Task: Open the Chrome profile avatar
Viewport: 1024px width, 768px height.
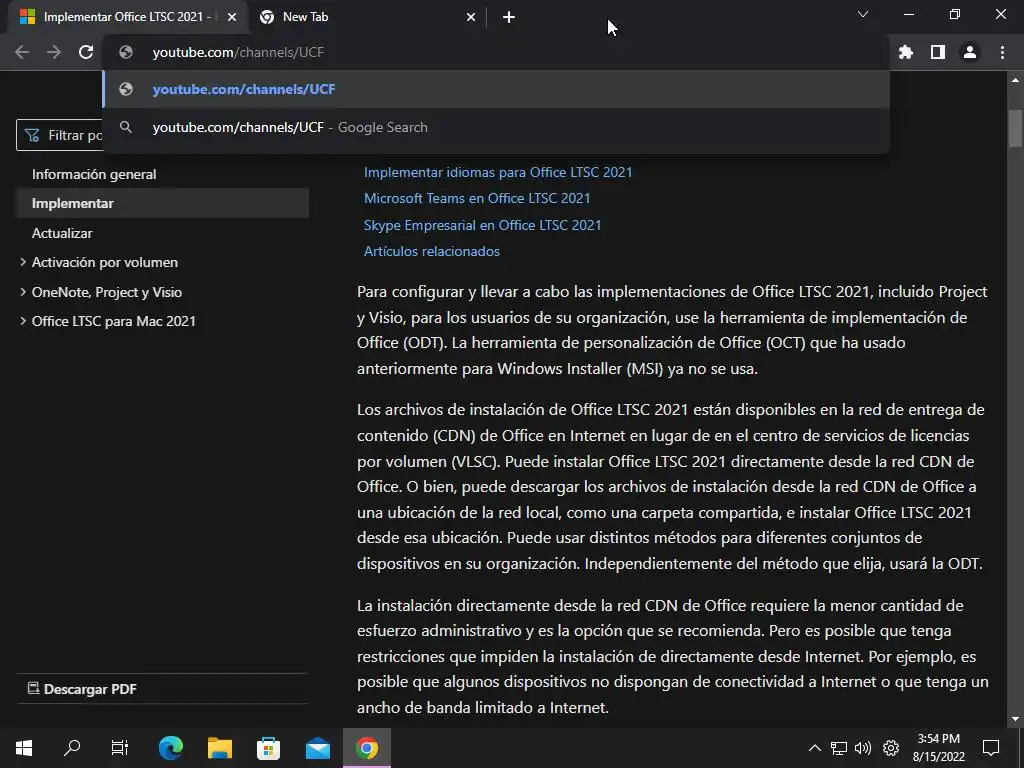Action: 970,52
